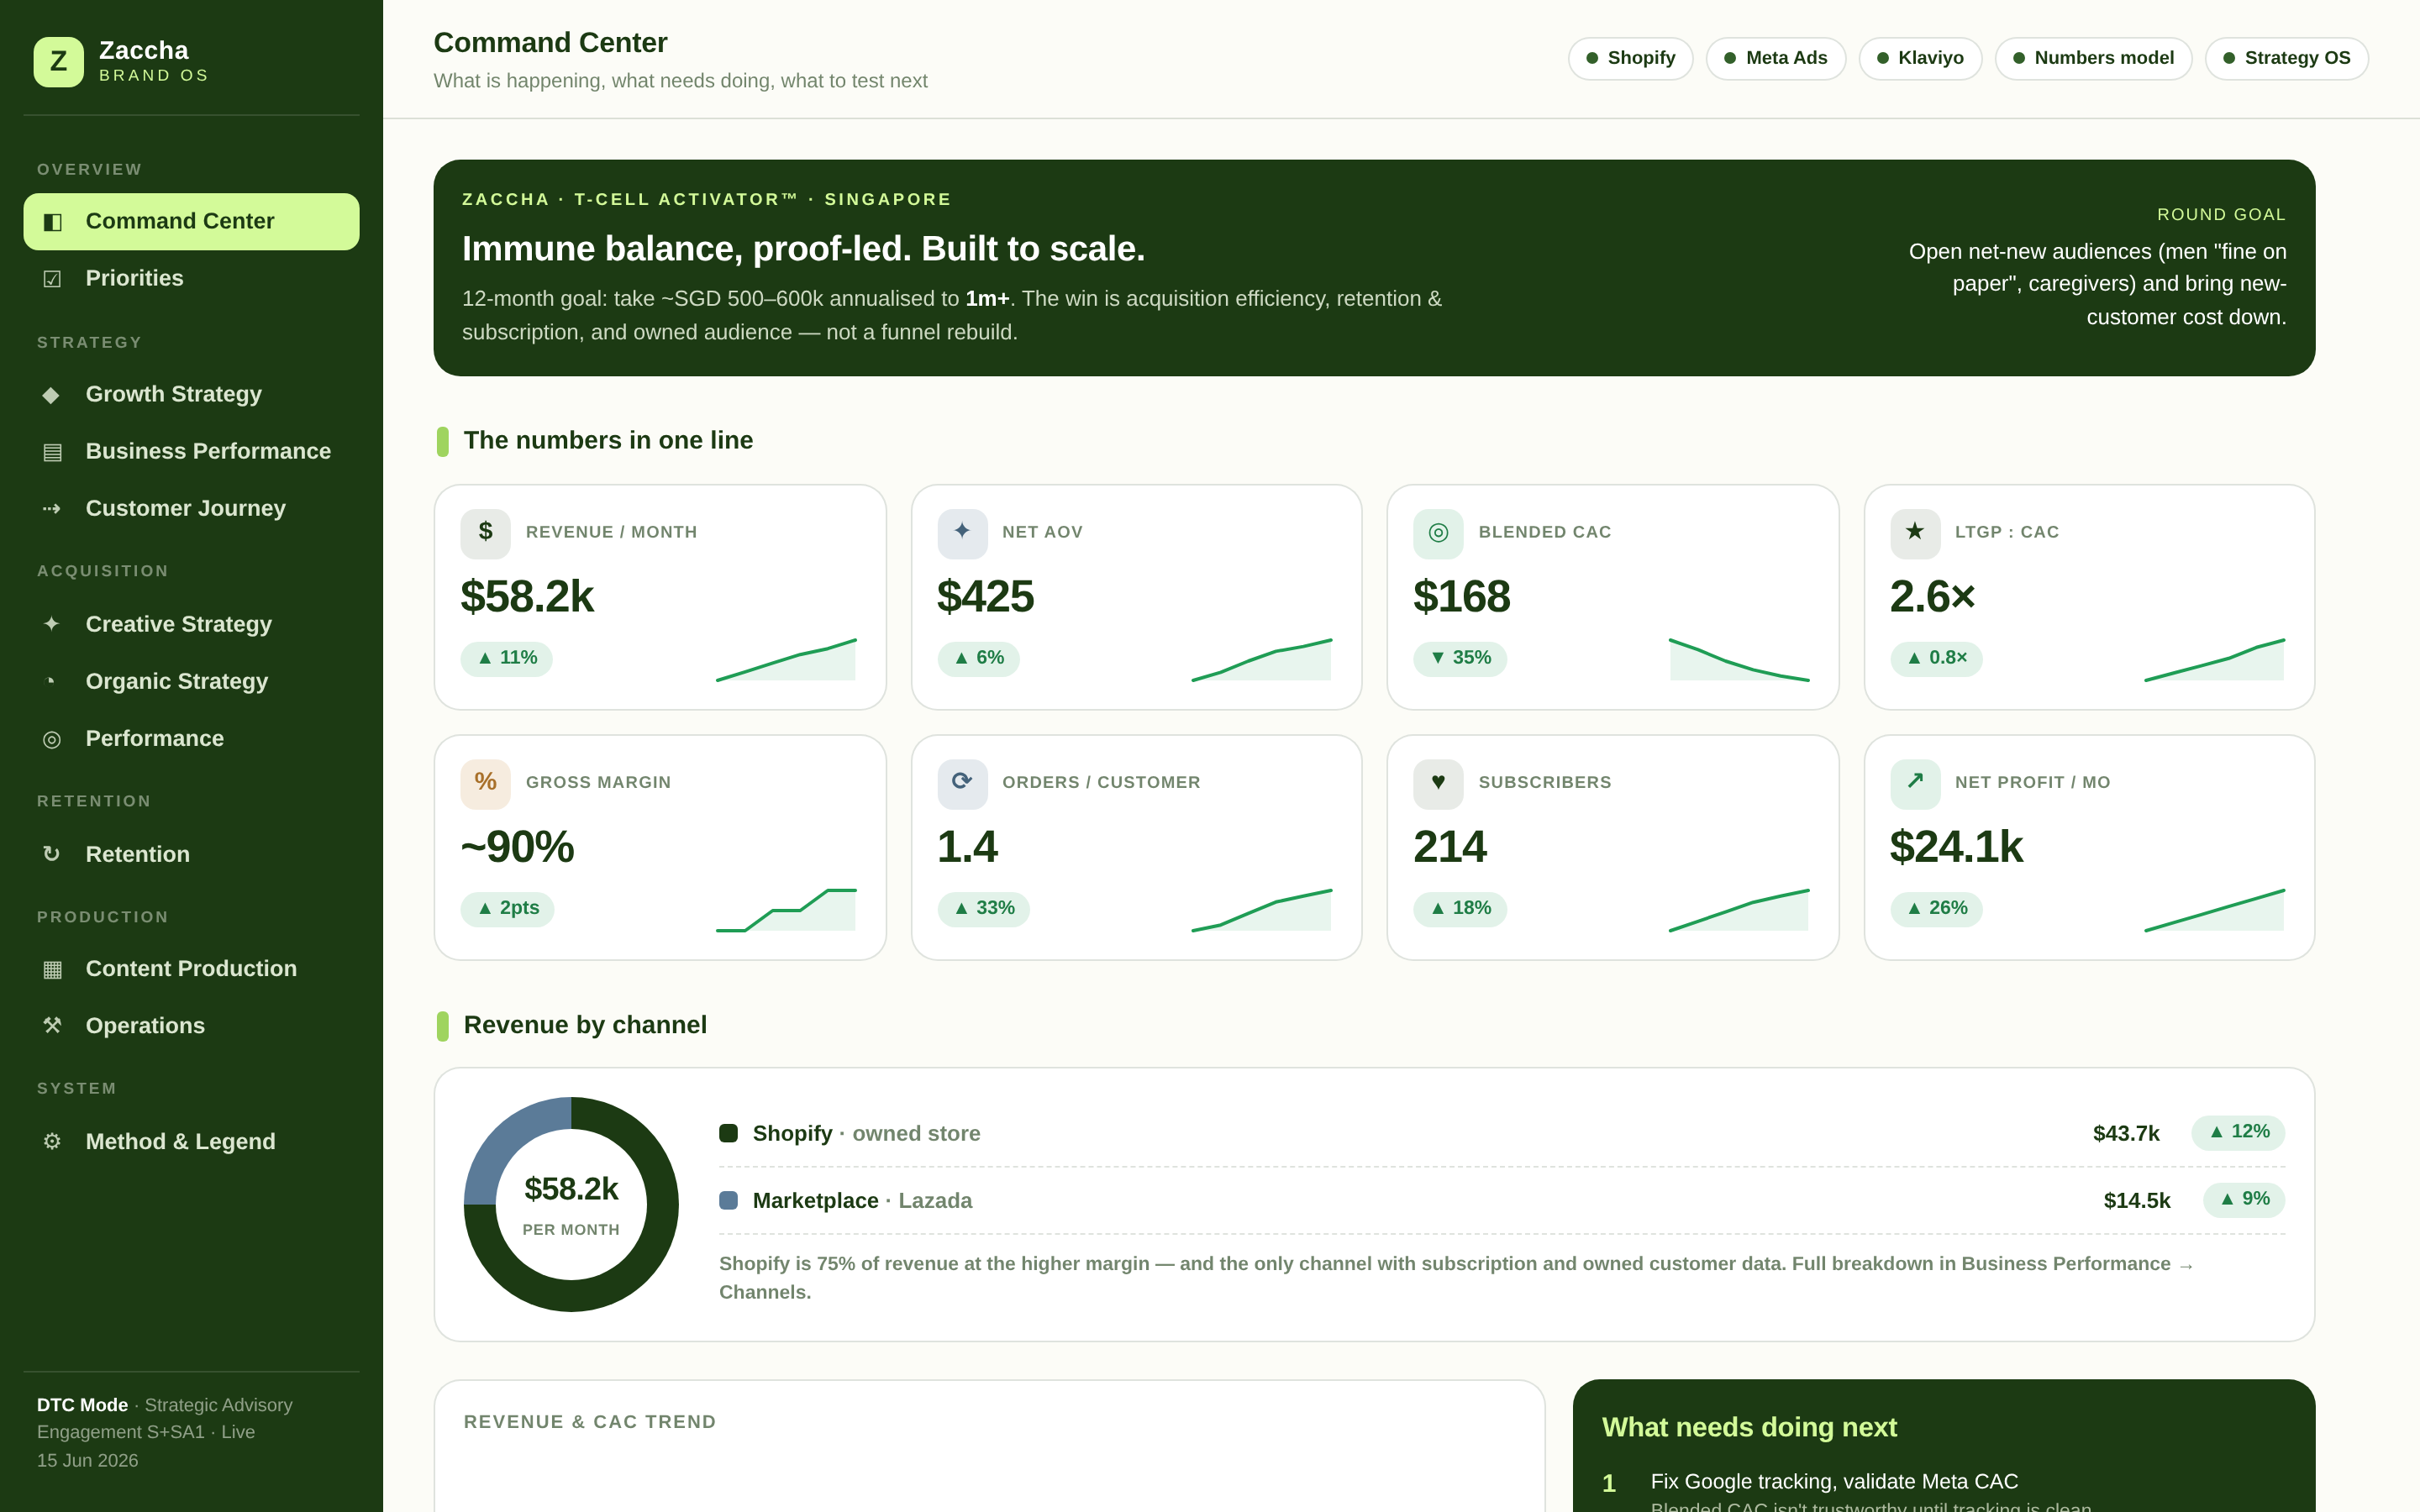The width and height of the screenshot is (2420, 1512).
Task: Click the percent icon on Gross Margin card
Action: [x=485, y=783]
